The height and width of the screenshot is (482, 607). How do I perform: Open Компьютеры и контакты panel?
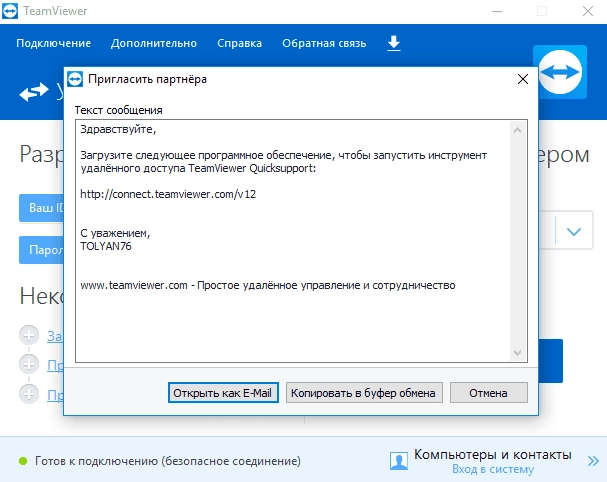click(492, 454)
